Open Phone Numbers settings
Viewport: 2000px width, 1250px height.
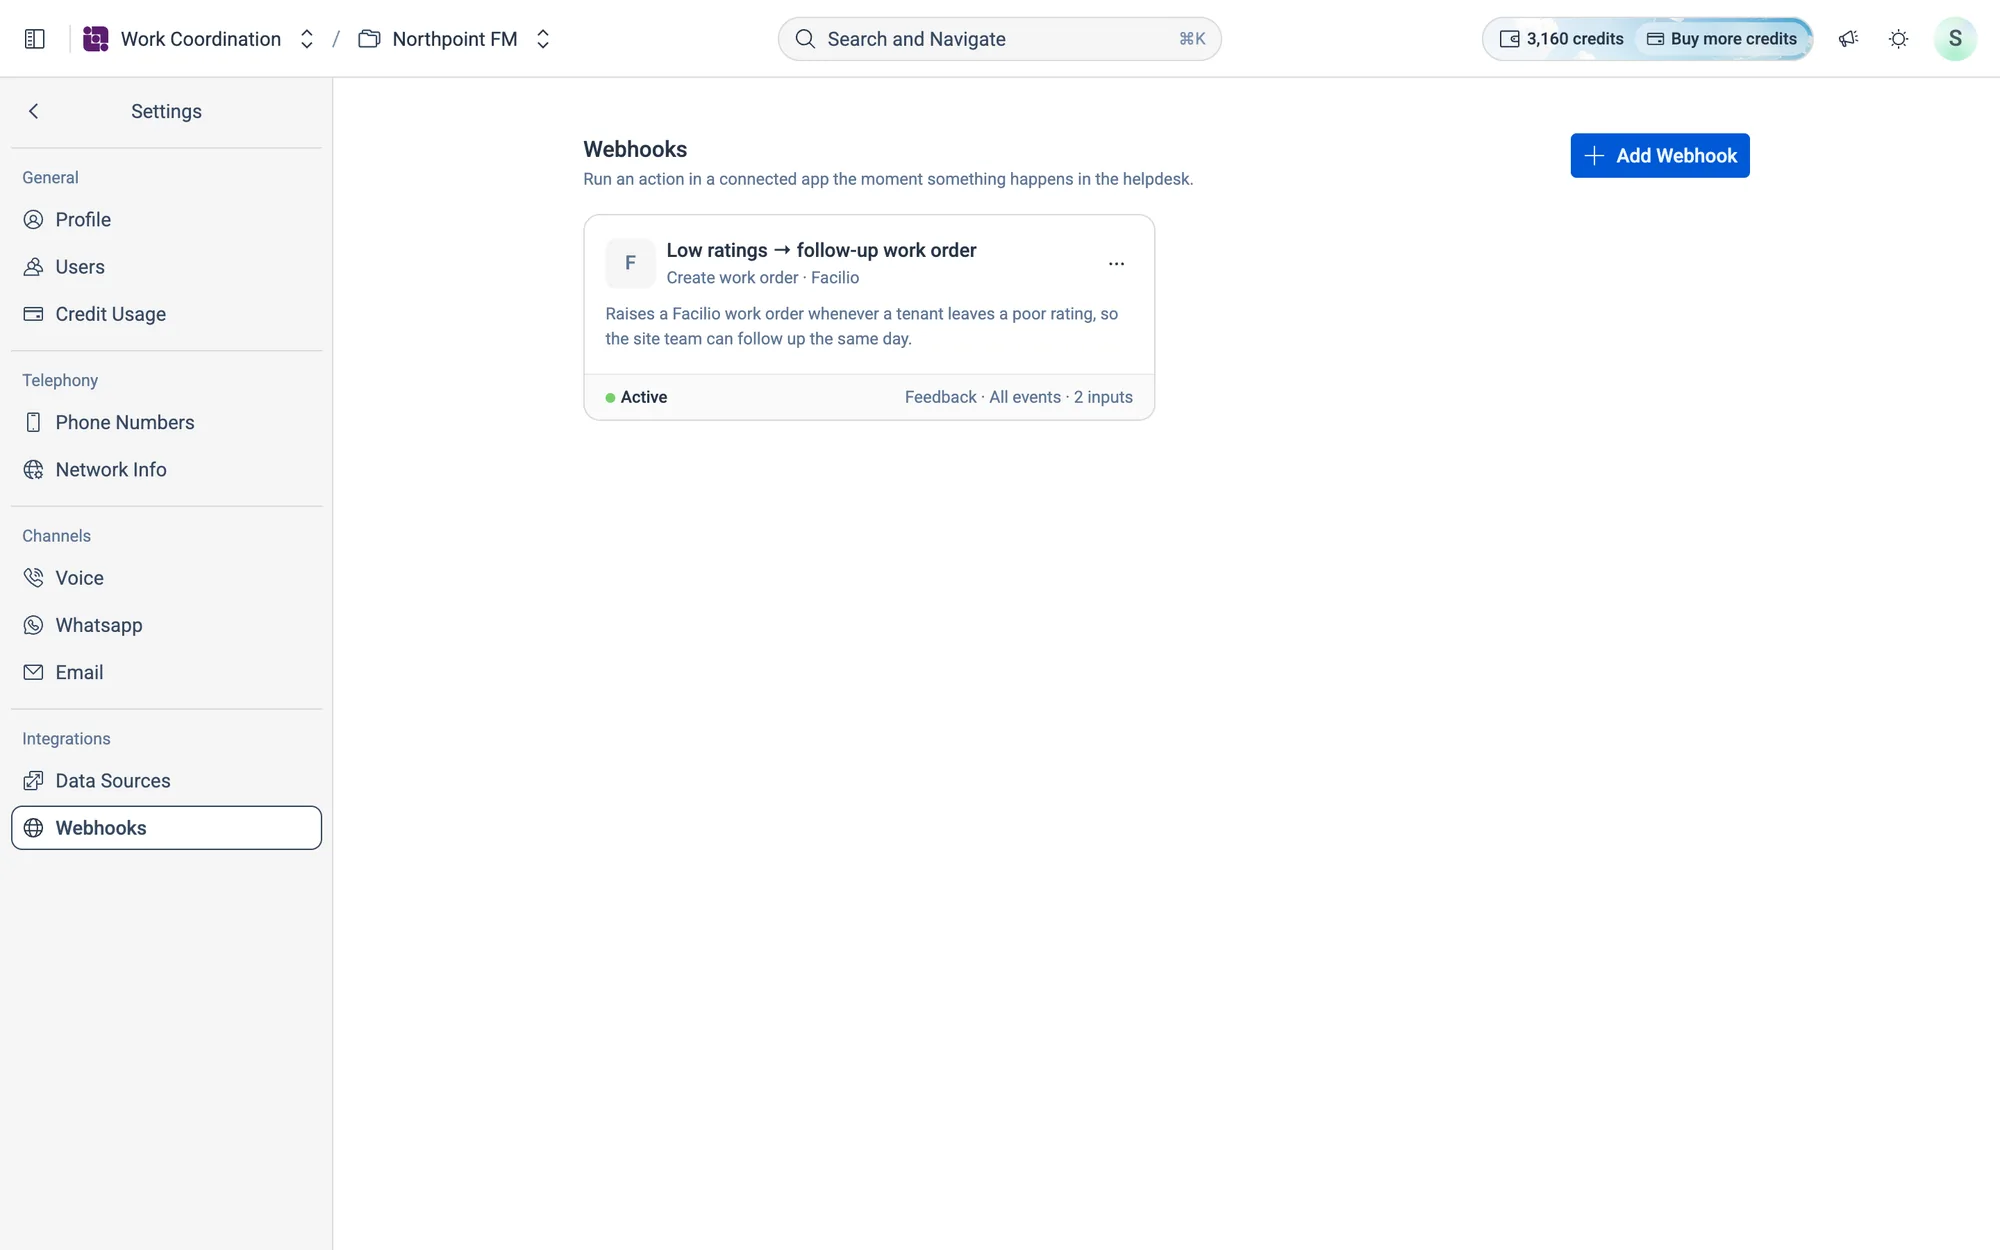click(166, 422)
